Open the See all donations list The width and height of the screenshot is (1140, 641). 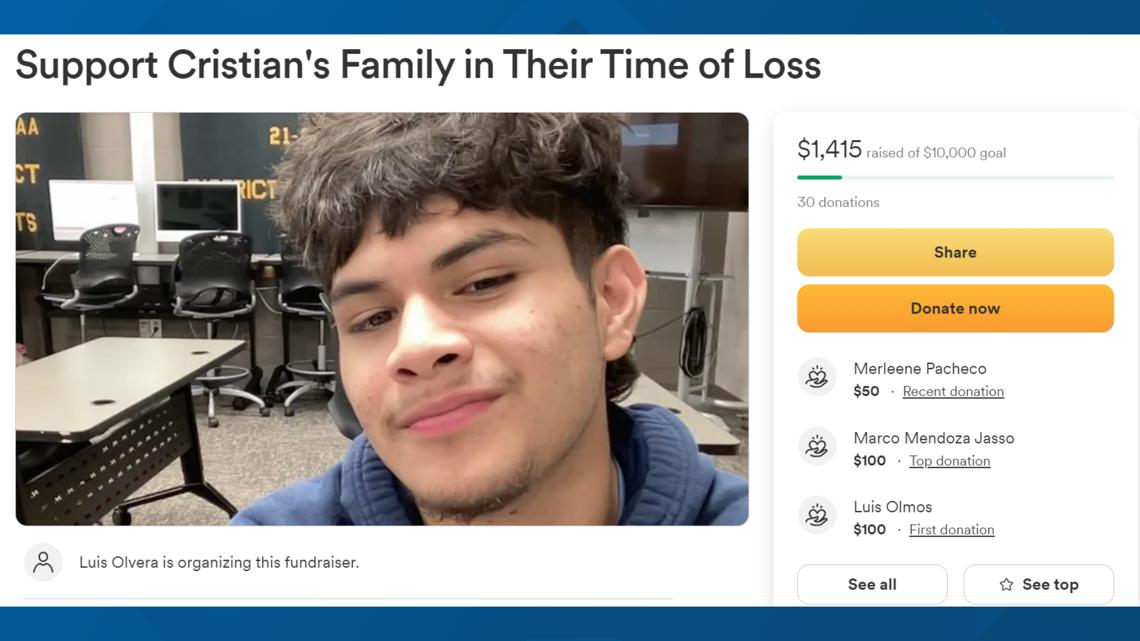pos(871,585)
